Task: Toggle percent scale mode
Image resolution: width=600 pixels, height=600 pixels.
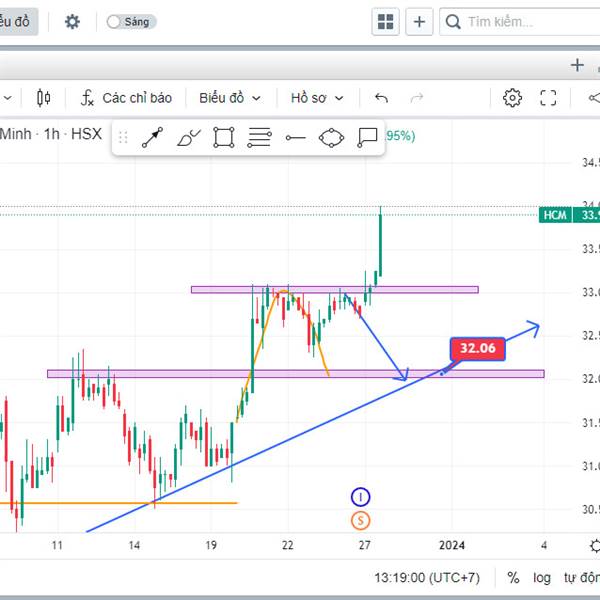Action: tap(513, 577)
